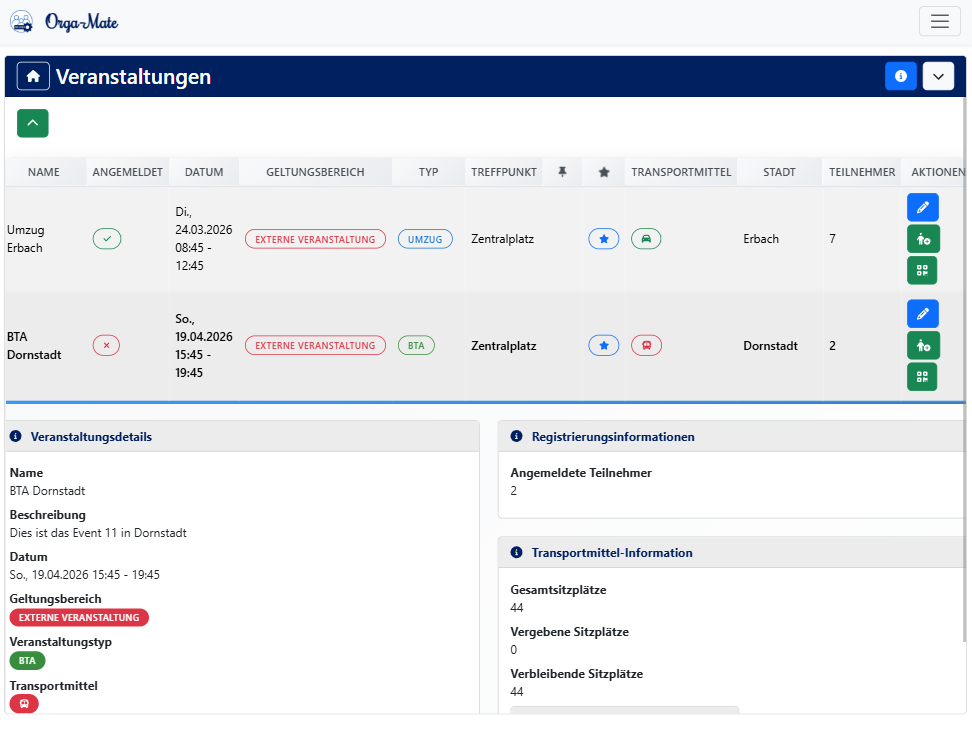Click the Orga-Mate logo icon
The width and height of the screenshot is (972, 729).
21,20
